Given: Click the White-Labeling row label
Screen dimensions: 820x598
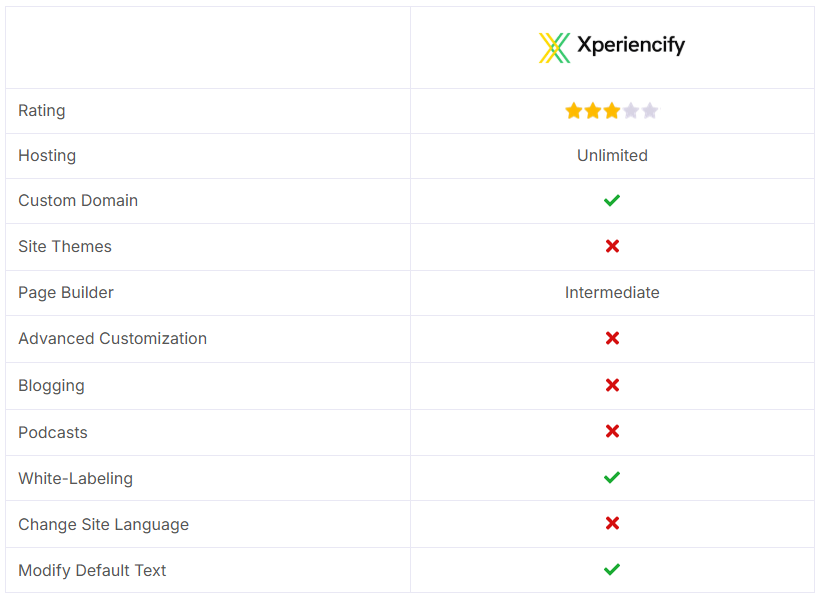Looking at the screenshot, I should (76, 479).
